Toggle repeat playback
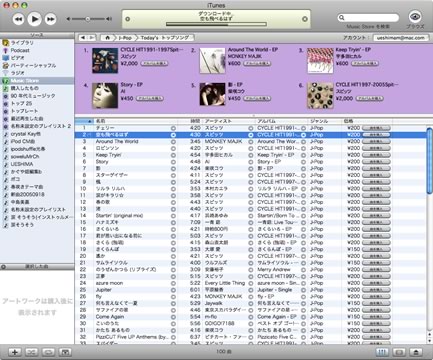 [x=48, y=352]
